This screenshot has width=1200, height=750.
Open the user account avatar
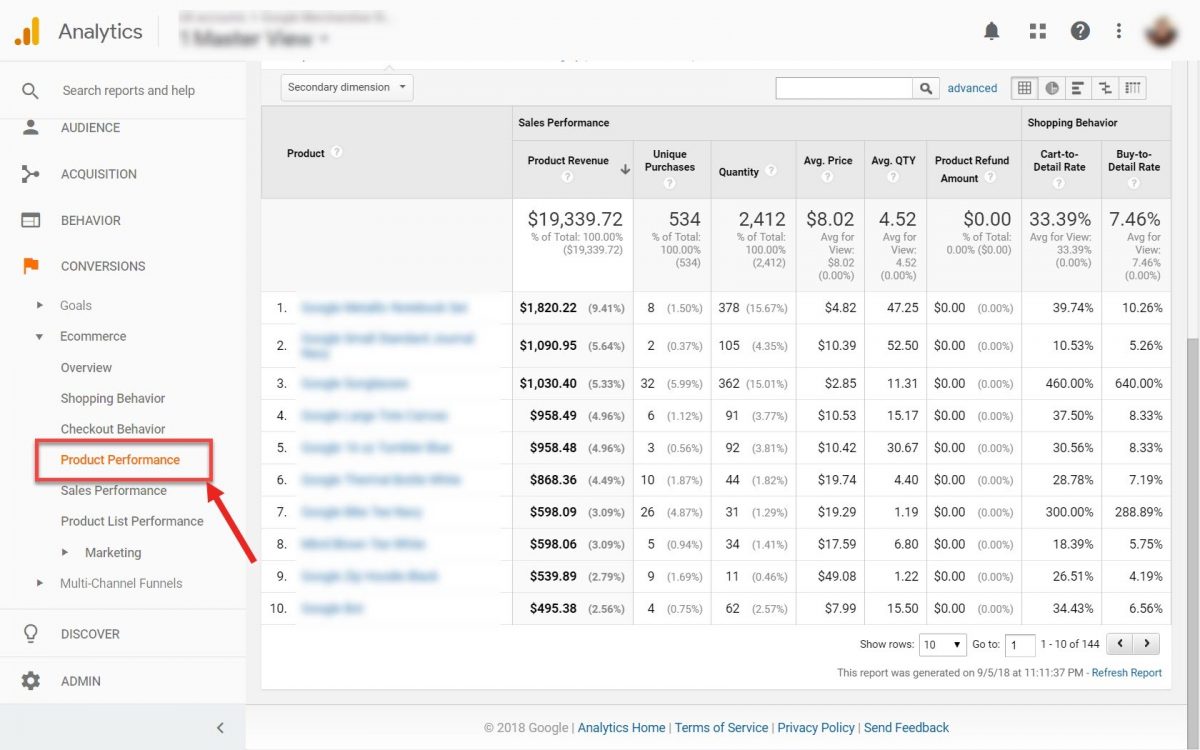tap(1162, 31)
